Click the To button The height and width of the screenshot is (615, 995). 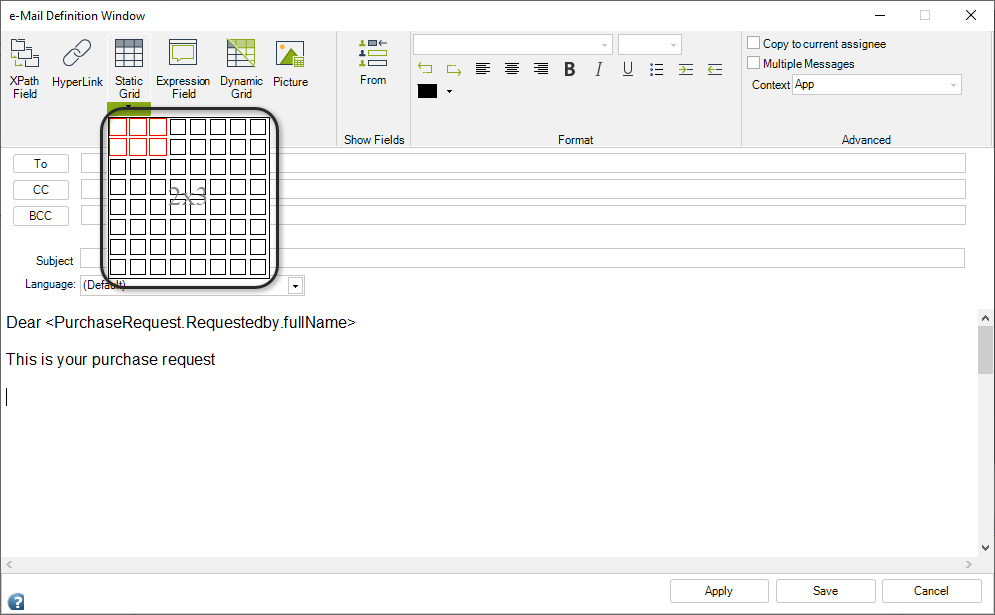(x=41, y=164)
